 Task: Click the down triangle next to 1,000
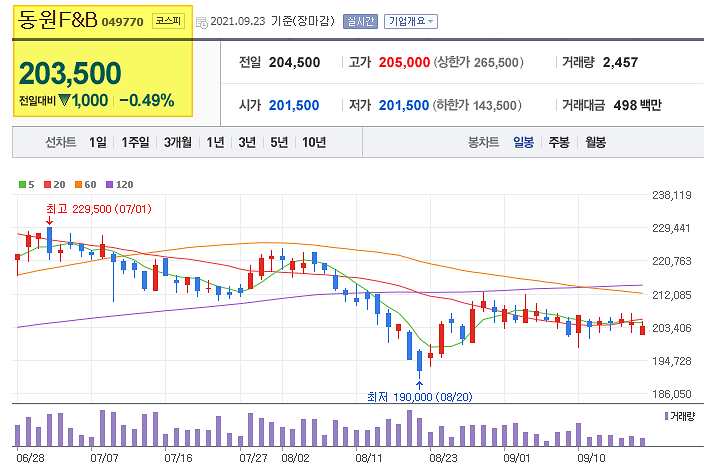[64, 100]
